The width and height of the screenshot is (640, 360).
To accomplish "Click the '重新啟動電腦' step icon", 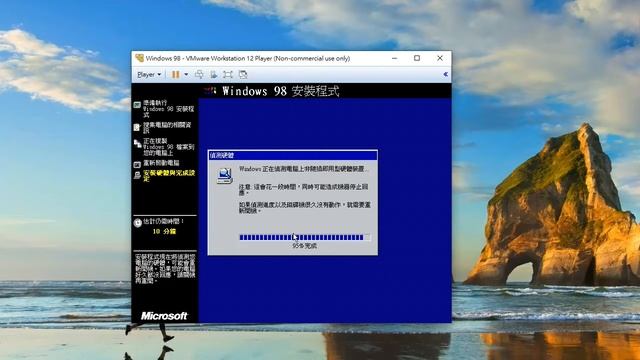I will pos(137,164).
